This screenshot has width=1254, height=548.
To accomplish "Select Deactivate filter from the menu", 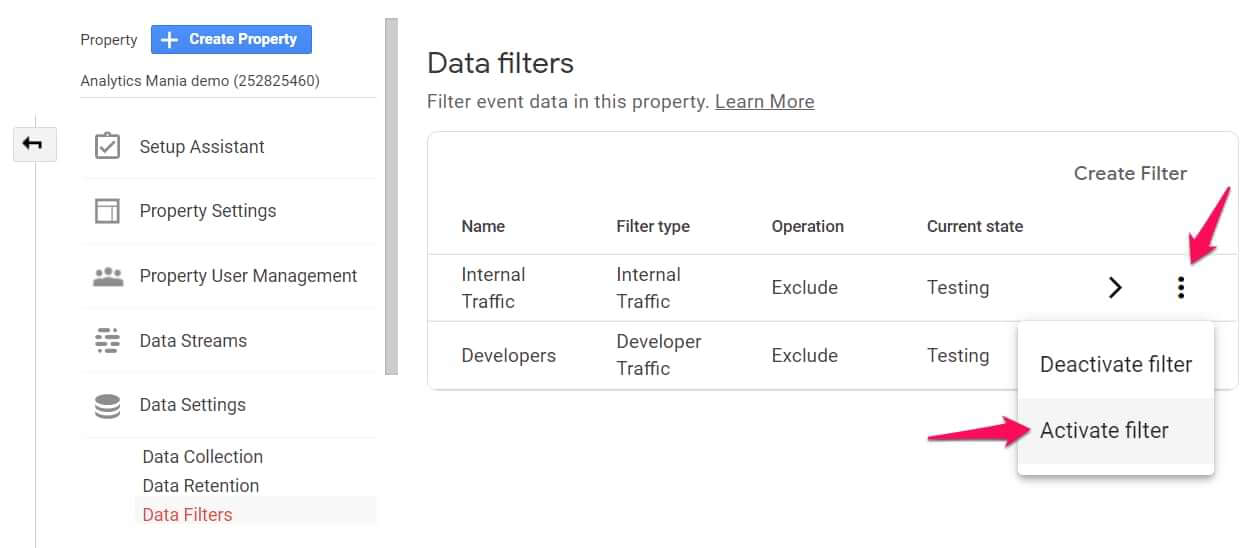I will [x=1115, y=364].
